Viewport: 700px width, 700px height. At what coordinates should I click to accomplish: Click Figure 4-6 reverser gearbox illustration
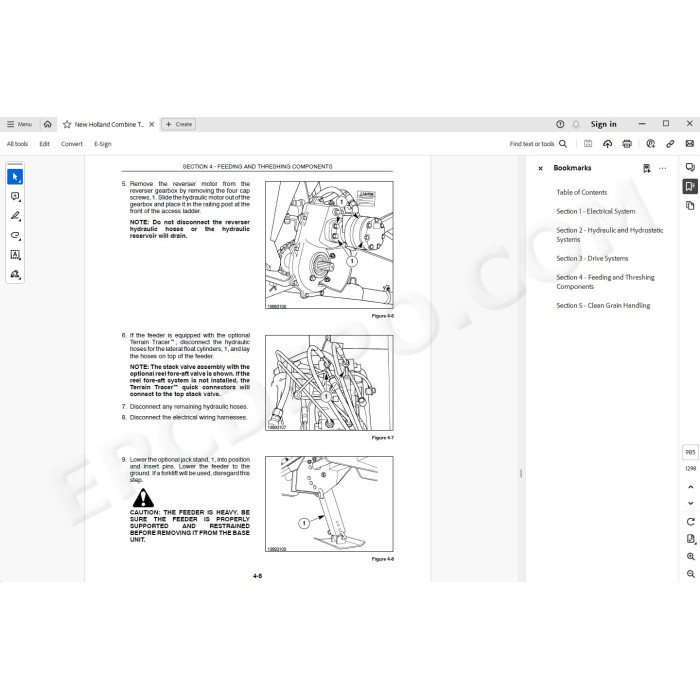click(x=329, y=245)
